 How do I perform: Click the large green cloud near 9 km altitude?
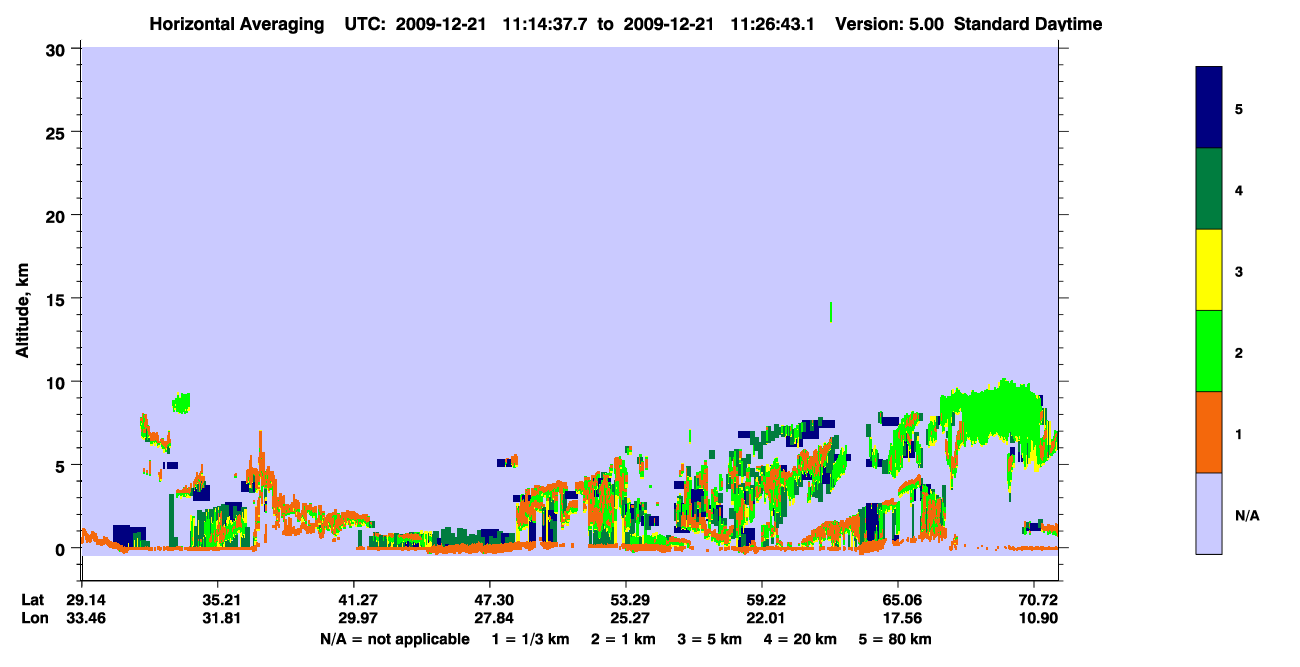point(990,412)
